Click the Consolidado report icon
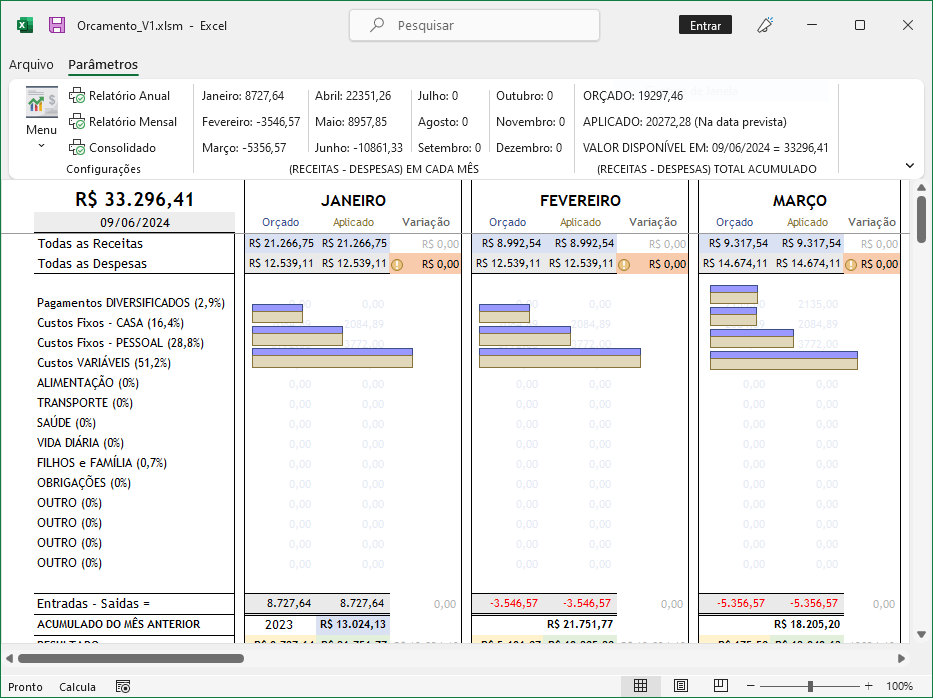Screen dimensions: 933x698 click(77, 148)
